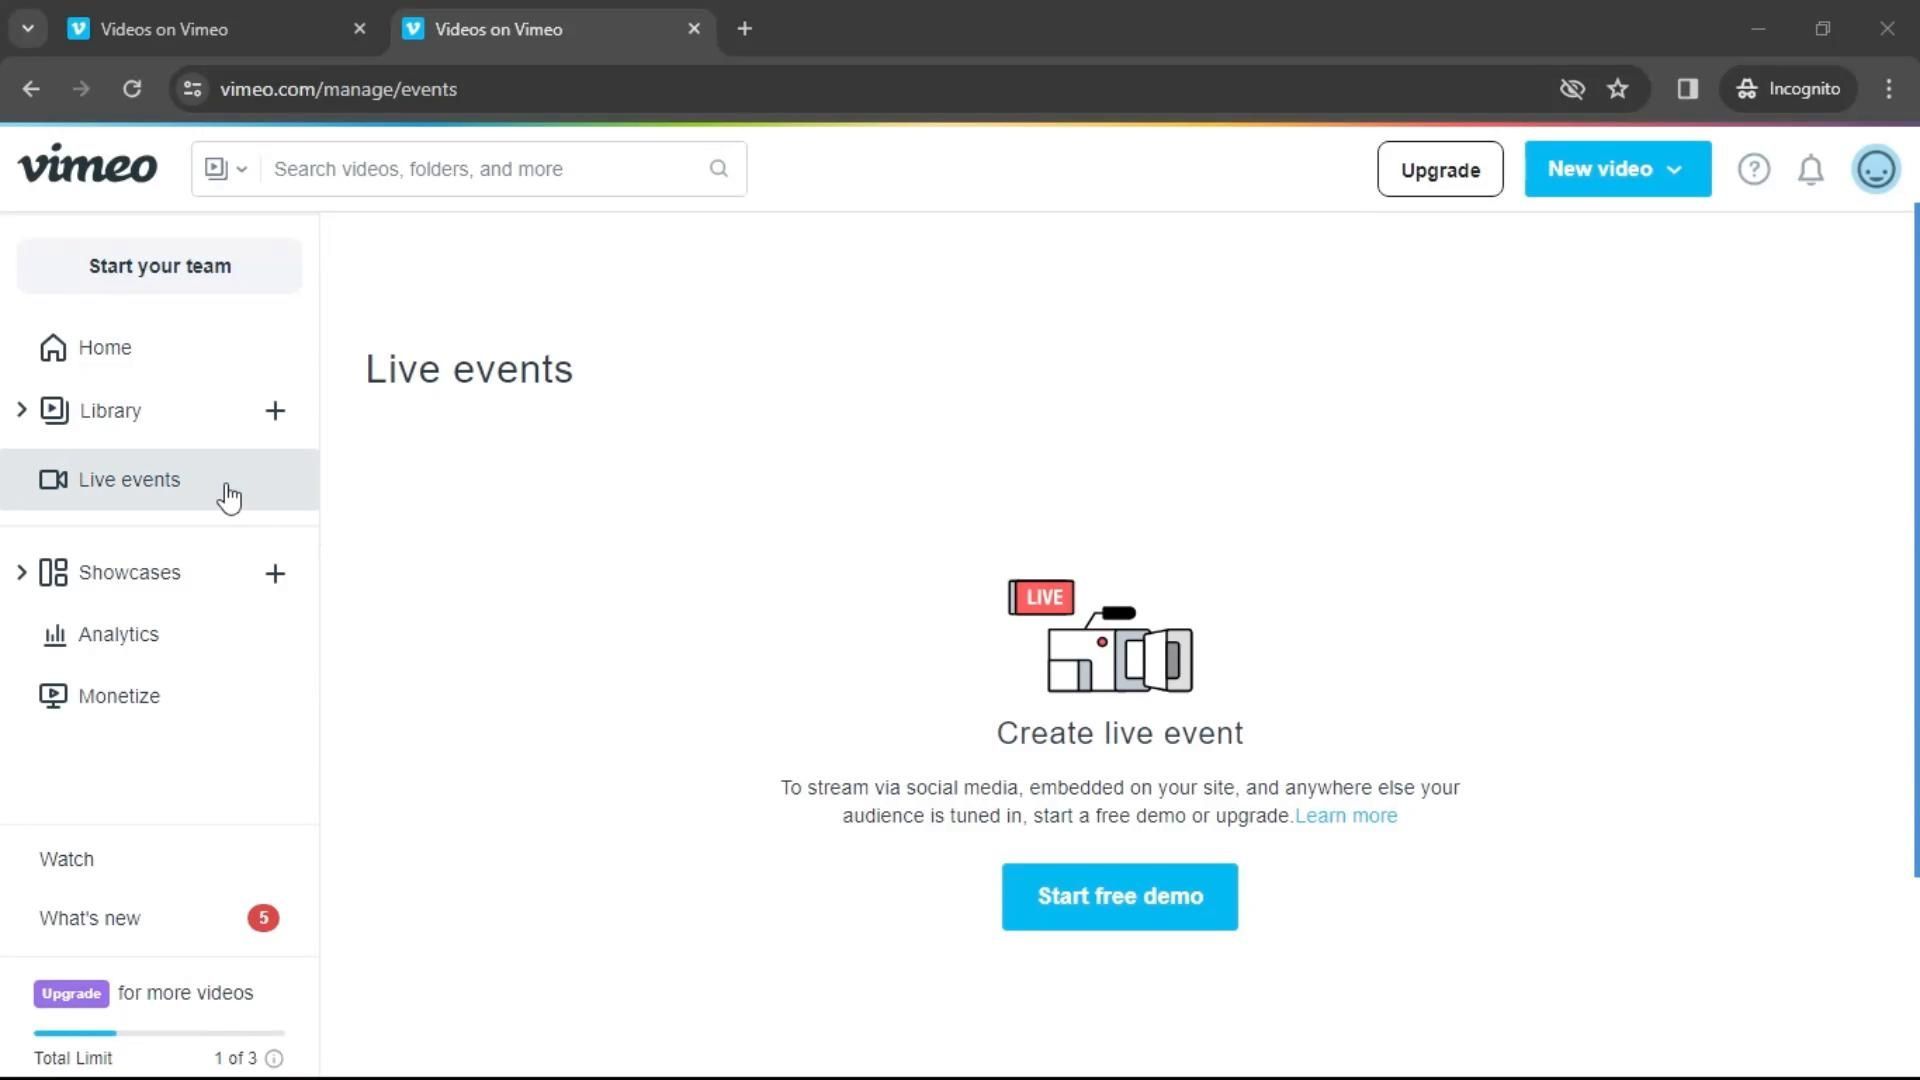Open the search type filter dropdown

pyautogui.click(x=226, y=169)
